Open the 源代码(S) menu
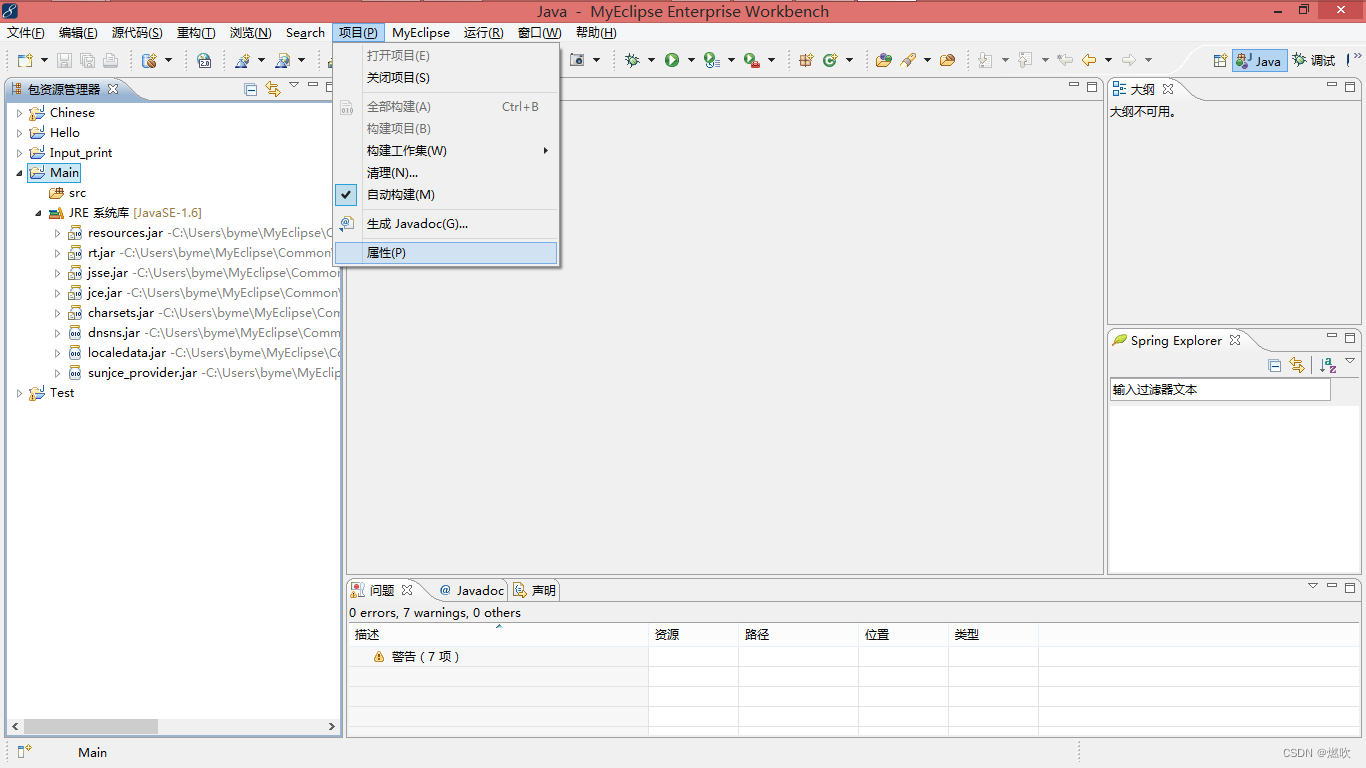 tap(137, 33)
